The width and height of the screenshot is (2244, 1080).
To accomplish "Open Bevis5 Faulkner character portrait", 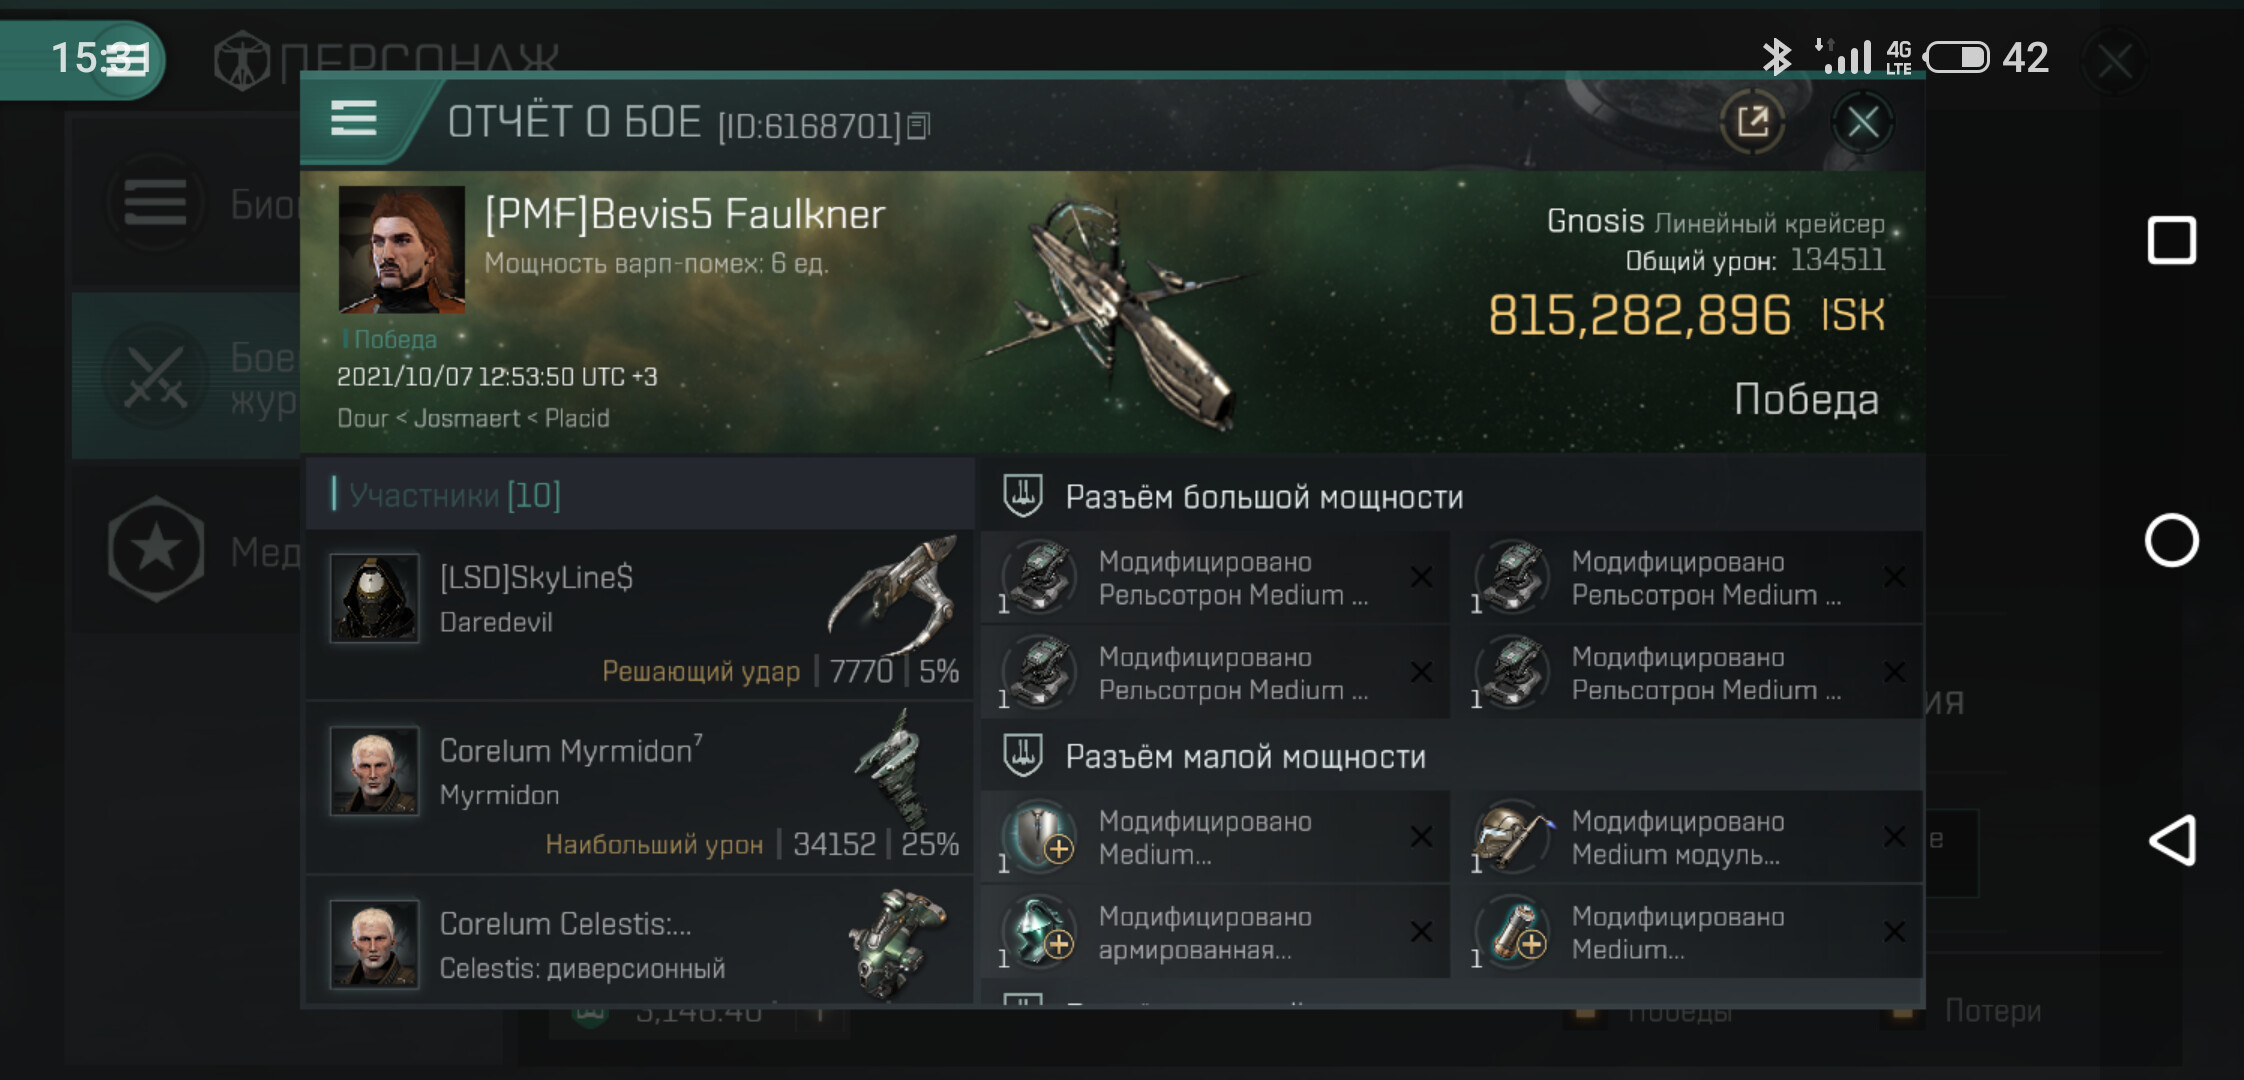I will pos(402,249).
